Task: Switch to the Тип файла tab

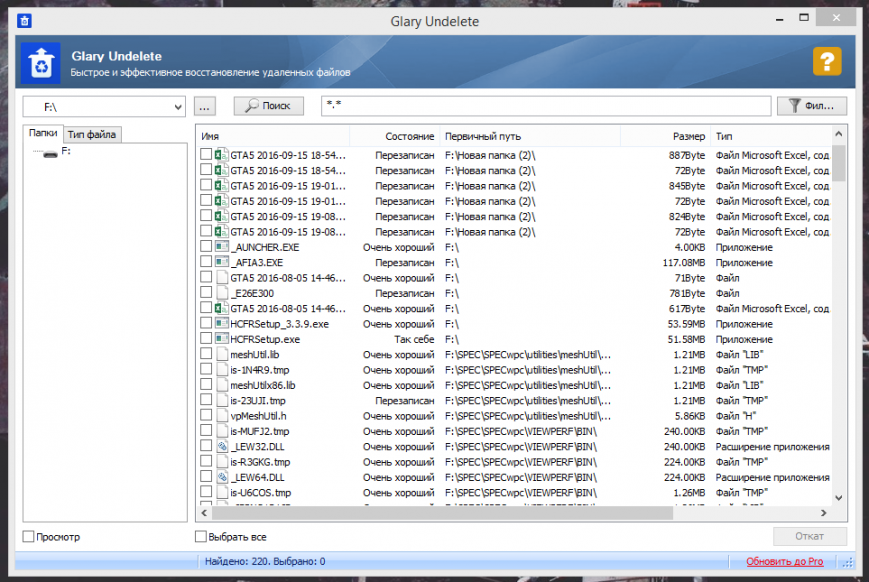Action: click(92, 134)
